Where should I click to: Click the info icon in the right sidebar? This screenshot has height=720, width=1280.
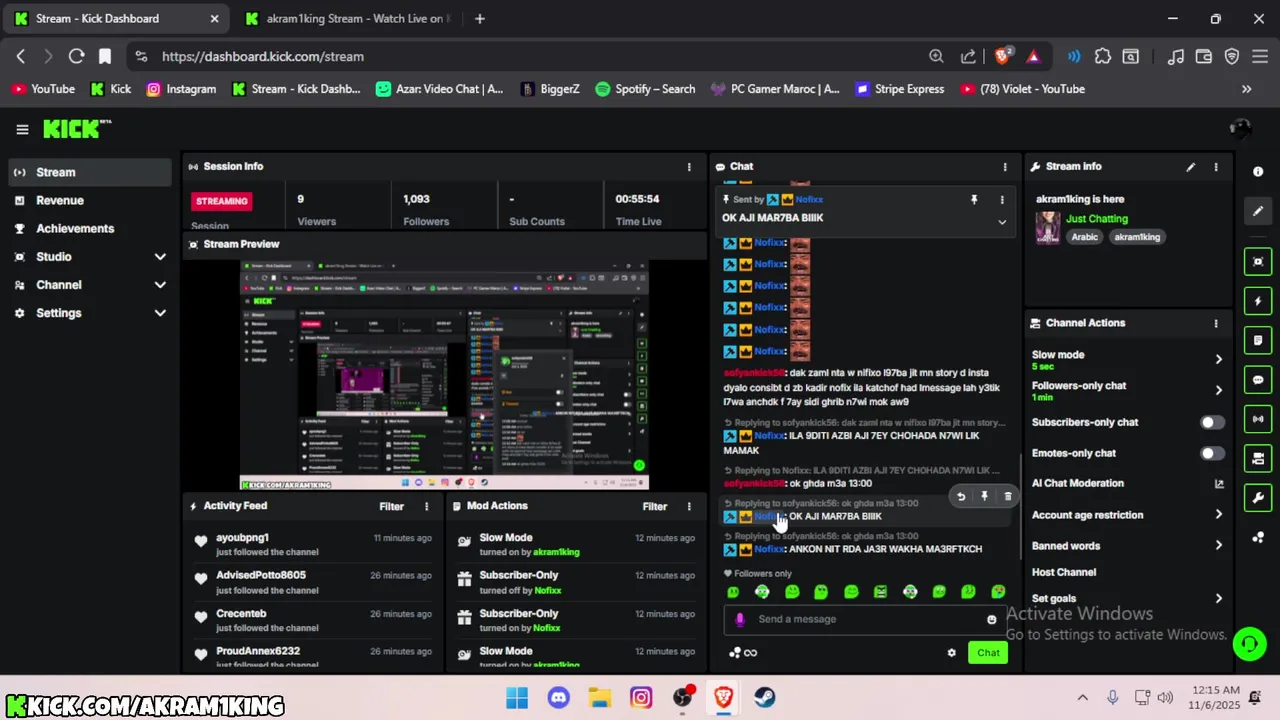(x=1258, y=172)
